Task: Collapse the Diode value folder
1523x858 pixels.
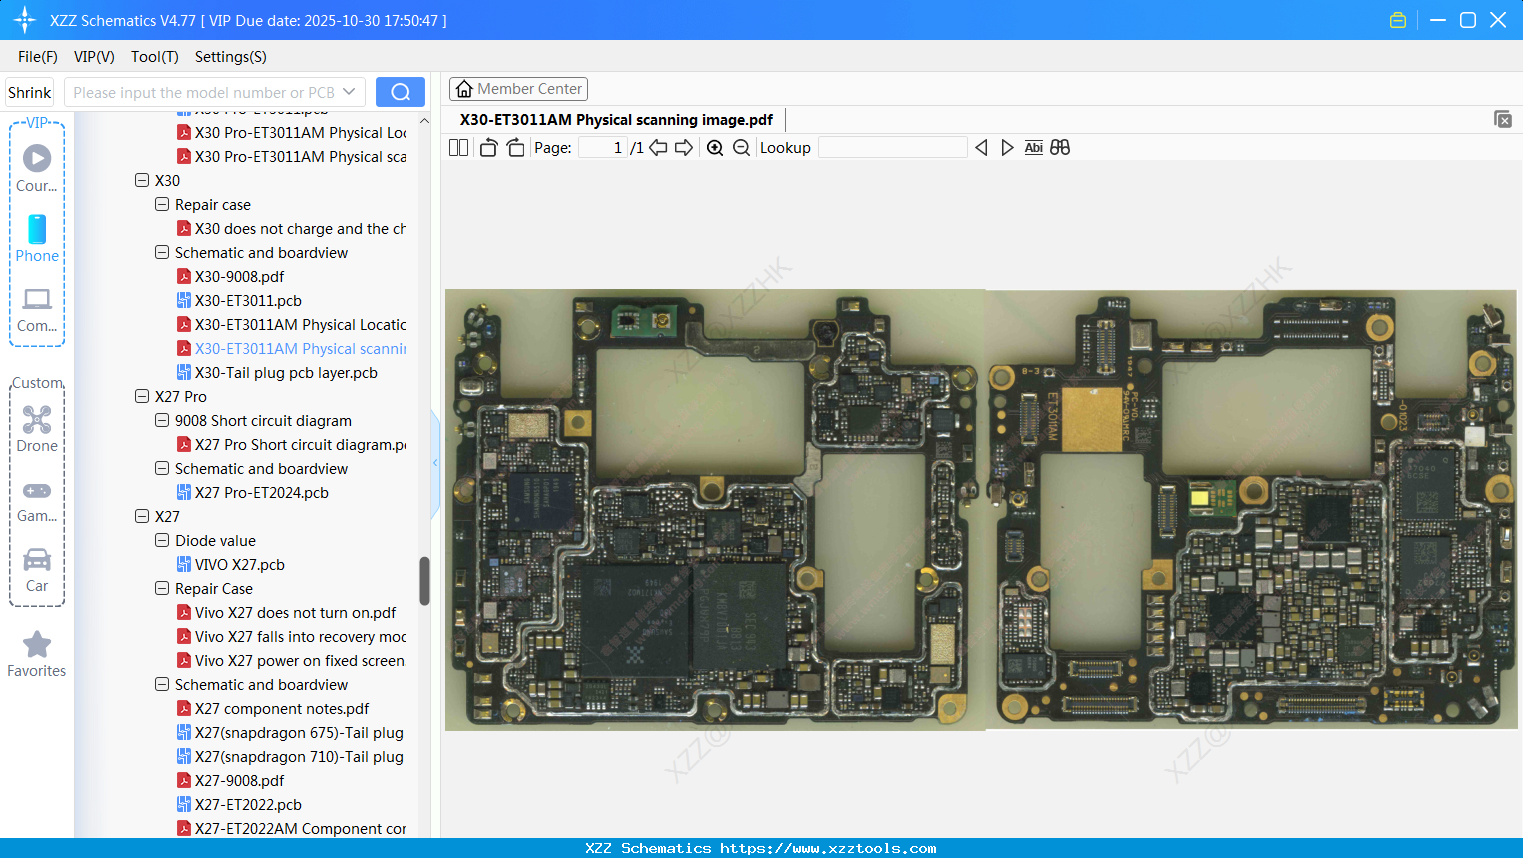Action: pos(162,541)
